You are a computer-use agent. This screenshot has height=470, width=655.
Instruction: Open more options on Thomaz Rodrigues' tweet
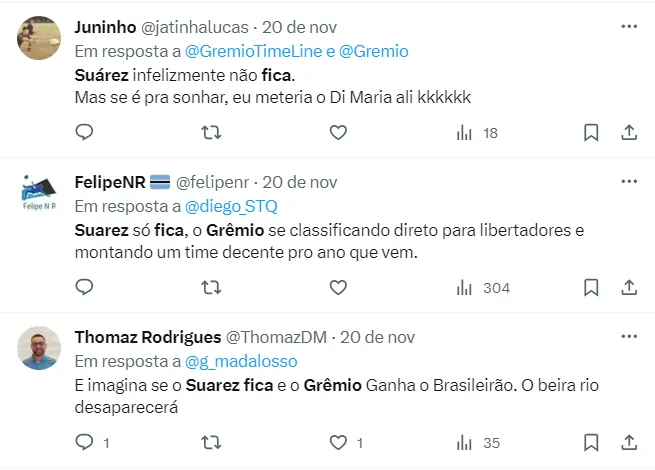tap(629, 337)
